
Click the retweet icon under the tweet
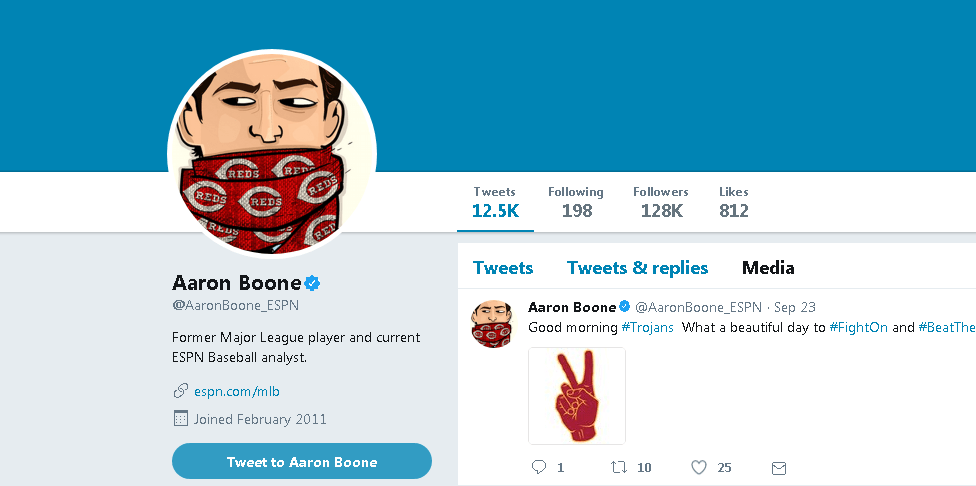pyautogui.click(x=619, y=467)
